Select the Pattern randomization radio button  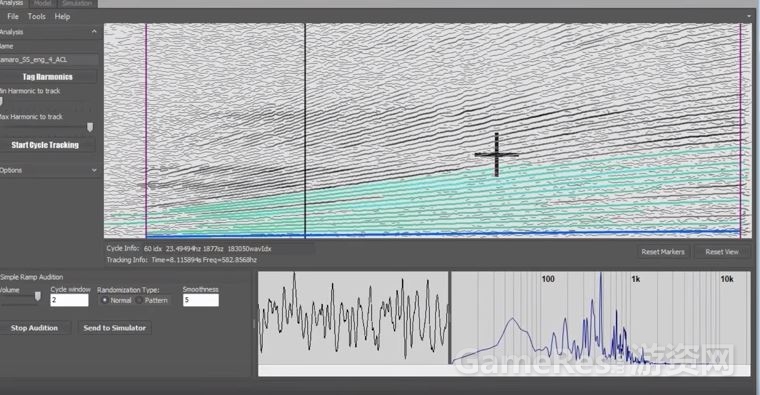coord(139,300)
